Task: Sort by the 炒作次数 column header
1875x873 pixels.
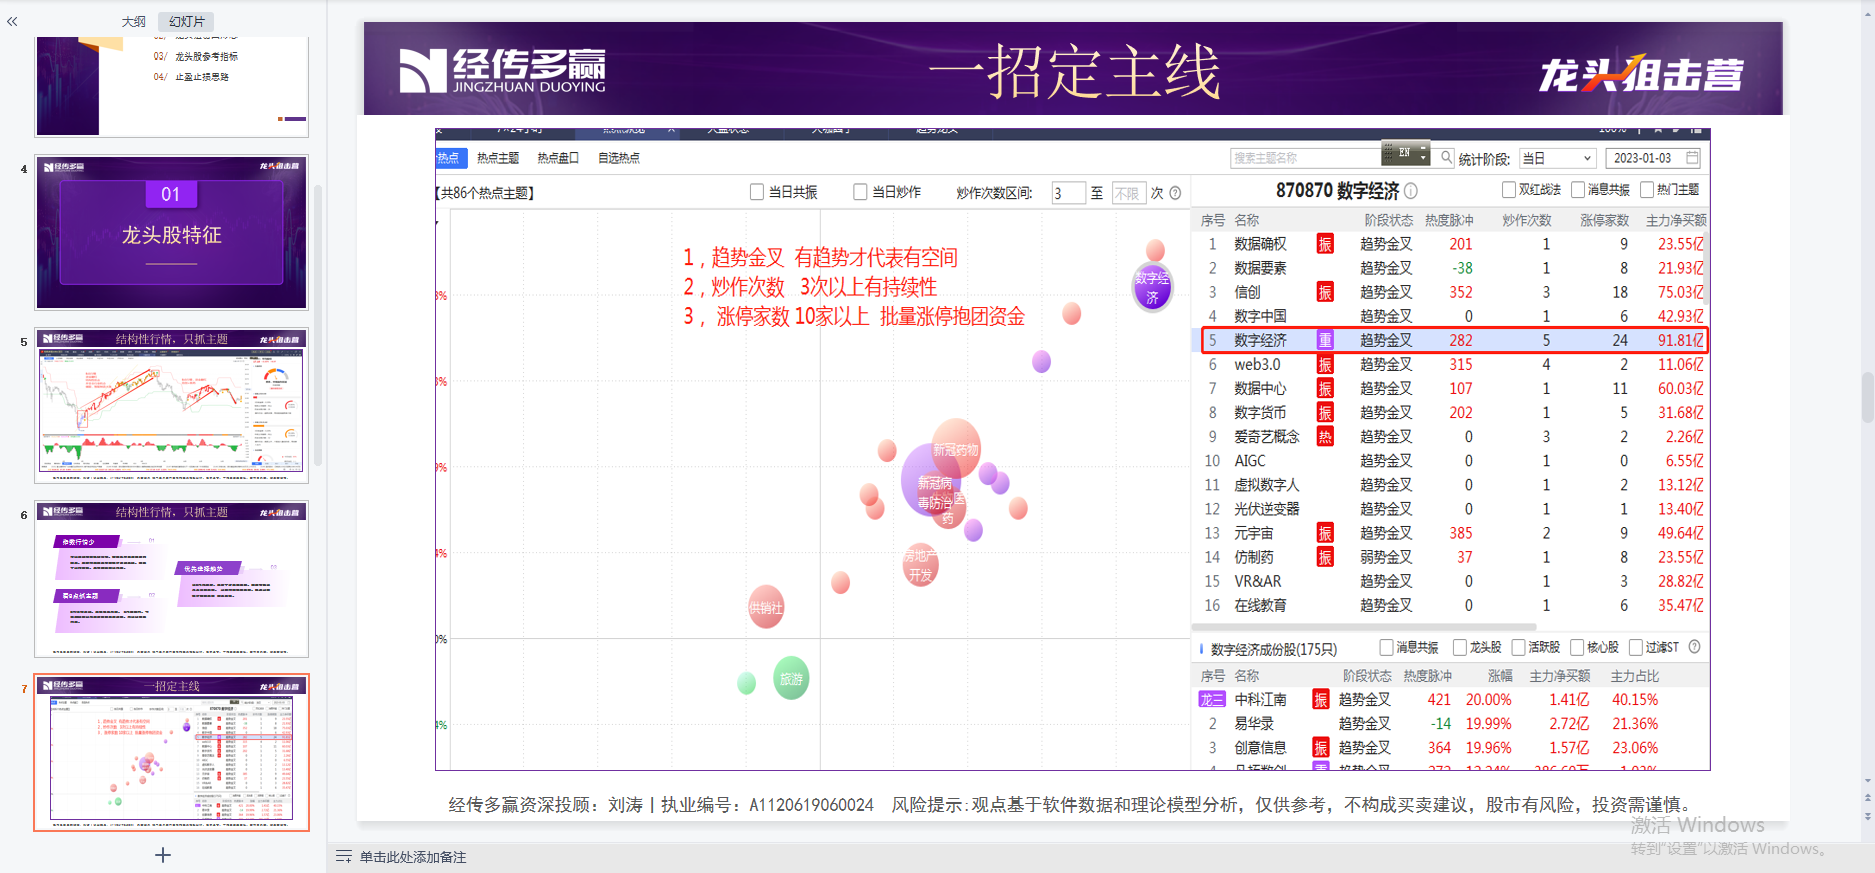Action: [x=1527, y=220]
